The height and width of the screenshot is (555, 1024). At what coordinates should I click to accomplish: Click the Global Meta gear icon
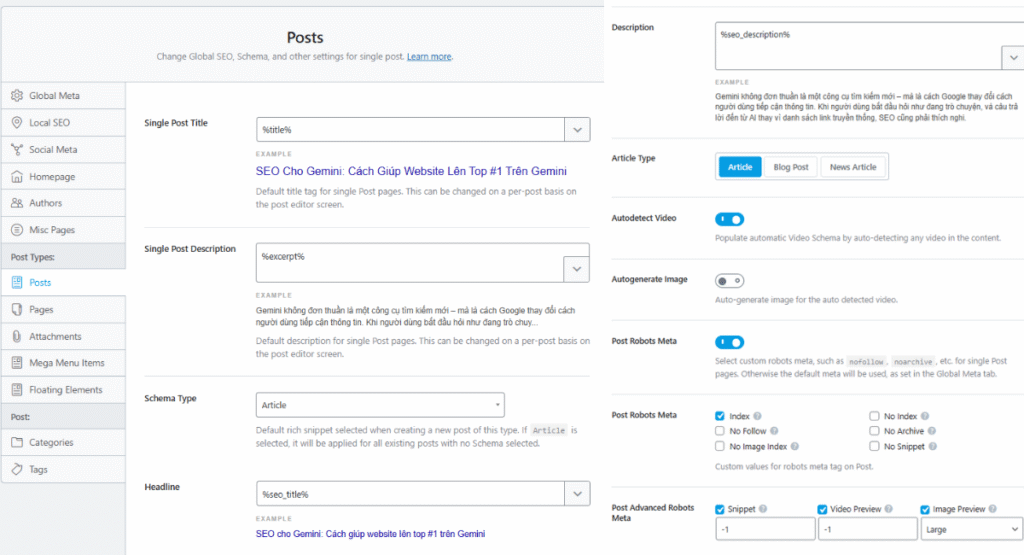coord(17,96)
